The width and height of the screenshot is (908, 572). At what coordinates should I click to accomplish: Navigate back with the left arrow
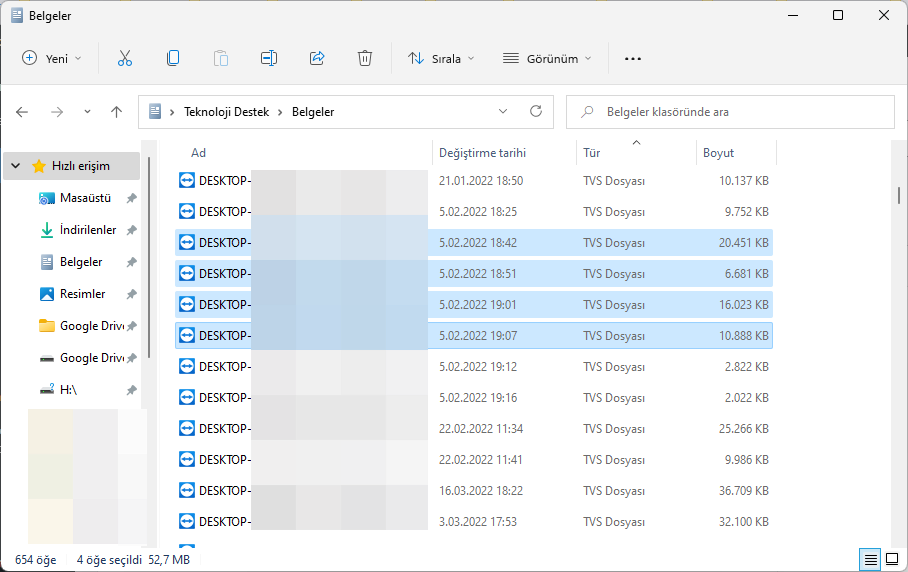click(x=22, y=112)
